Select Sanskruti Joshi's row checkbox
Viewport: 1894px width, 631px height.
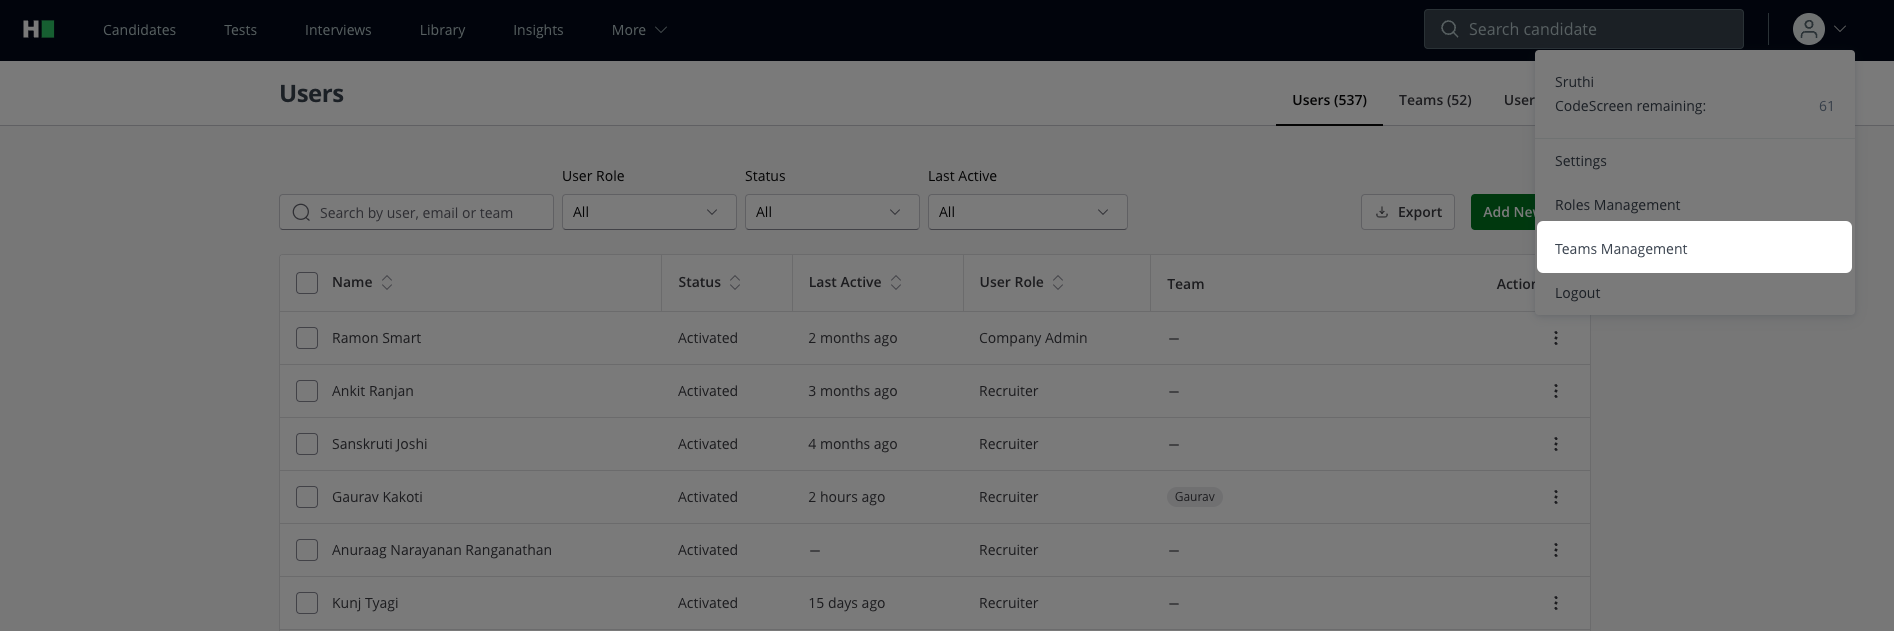[307, 444]
